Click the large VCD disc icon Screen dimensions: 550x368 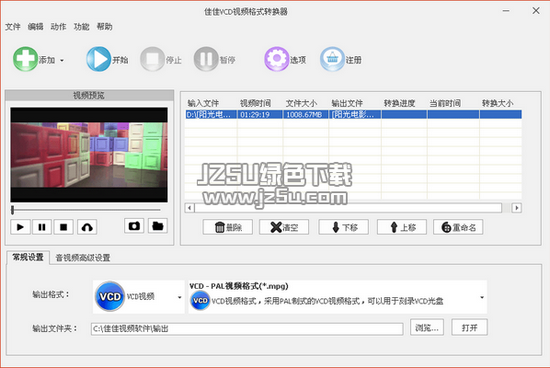pyautogui.click(x=110, y=296)
